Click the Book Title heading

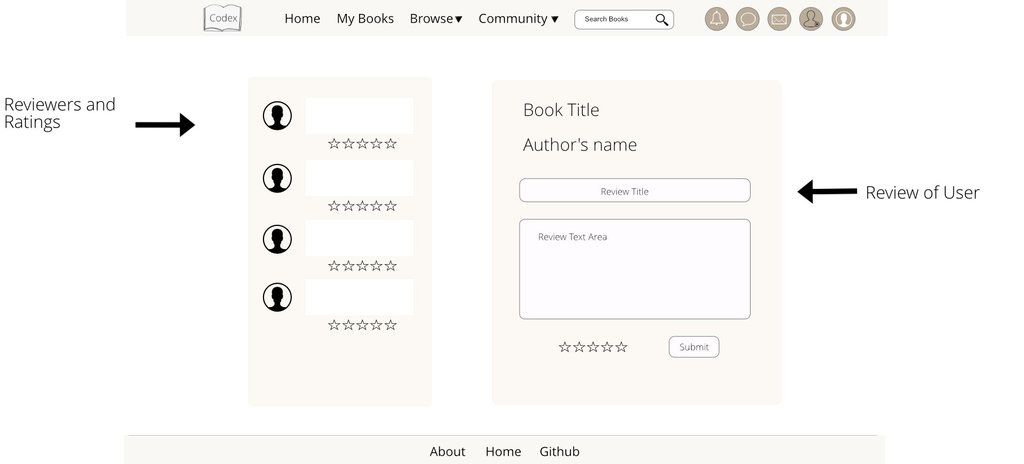(561, 110)
